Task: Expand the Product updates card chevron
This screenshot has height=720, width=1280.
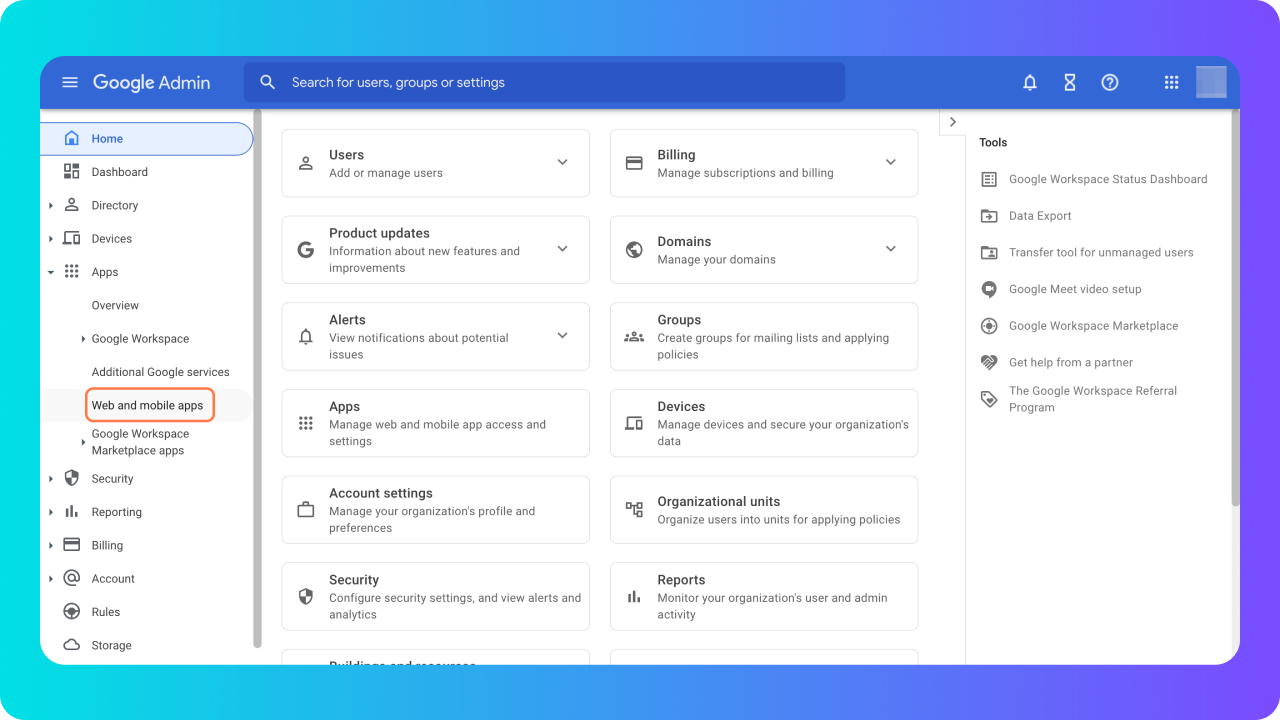Action: point(562,249)
